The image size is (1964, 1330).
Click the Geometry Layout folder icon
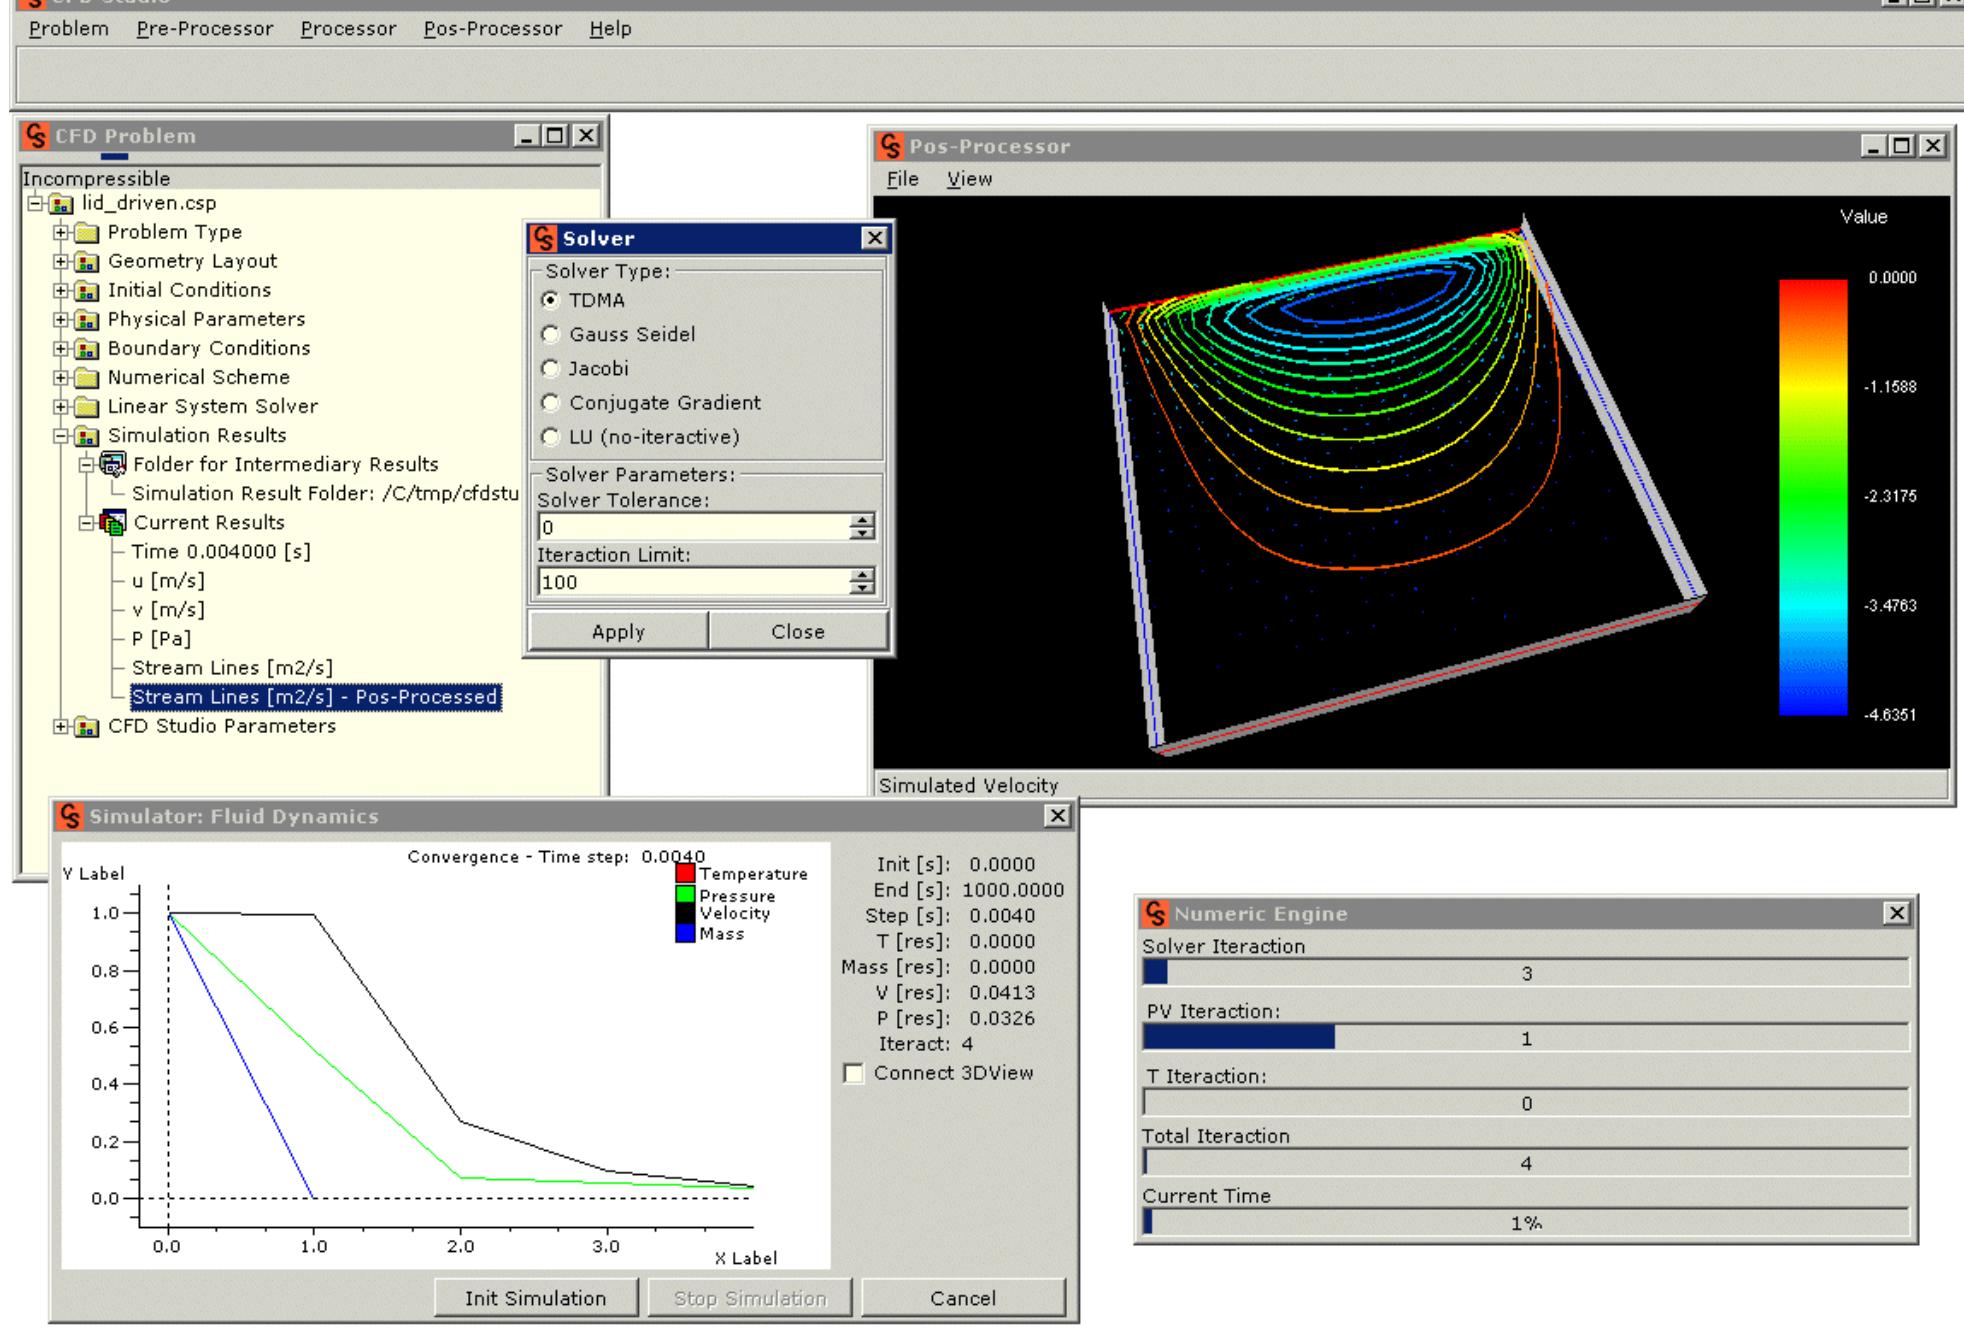pos(88,262)
